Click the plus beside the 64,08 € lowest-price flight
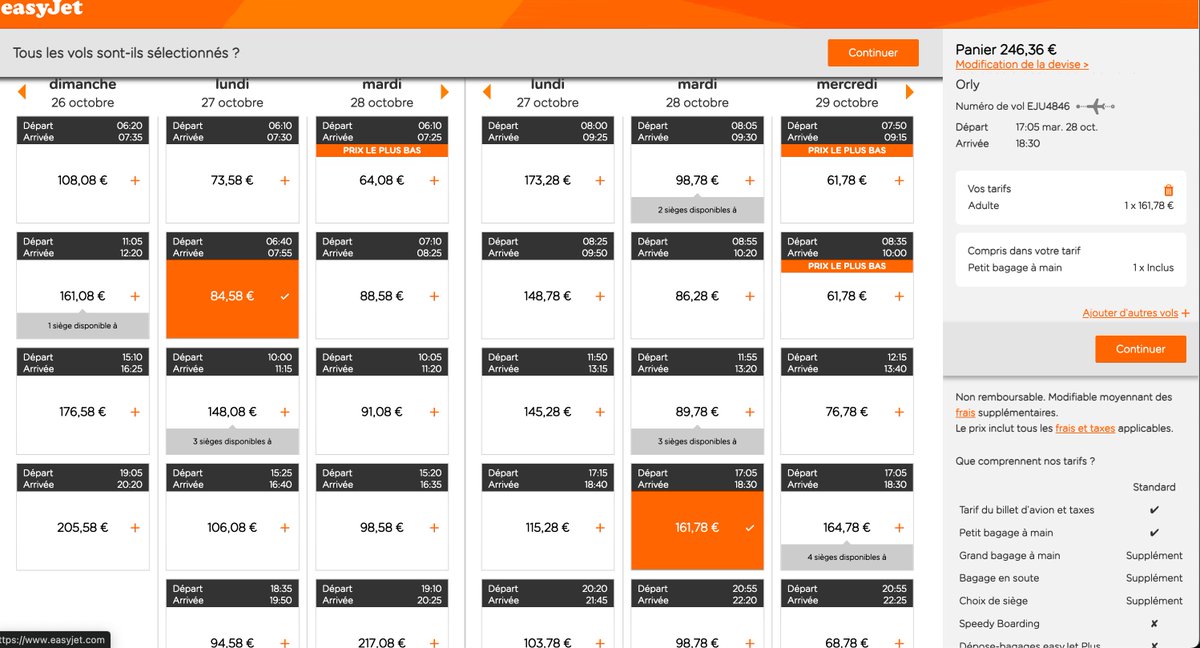This screenshot has height=648, width=1200. point(434,181)
